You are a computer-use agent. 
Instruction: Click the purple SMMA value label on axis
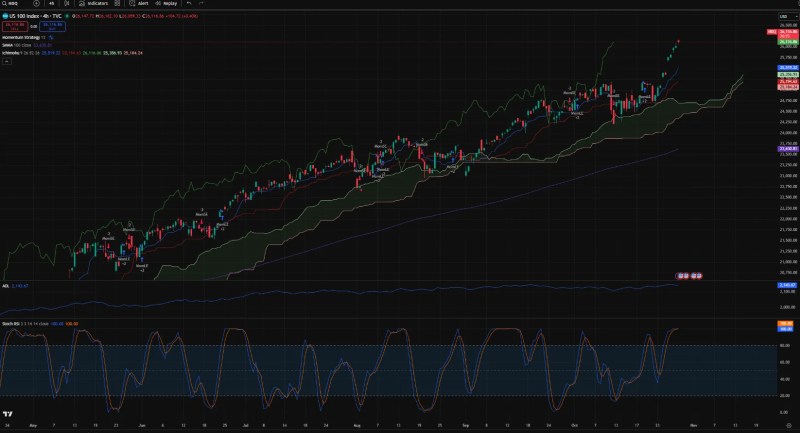click(x=788, y=149)
